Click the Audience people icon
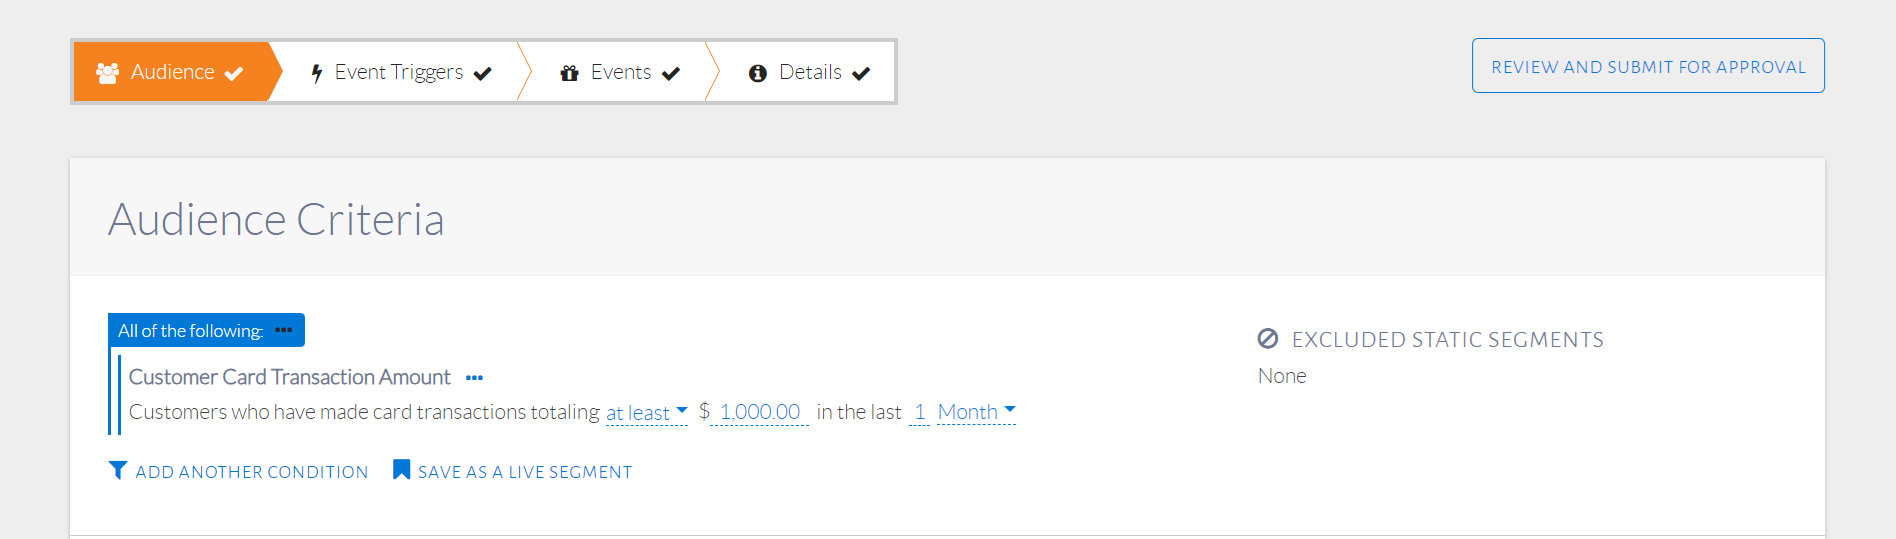The width and height of the screenshot is (1896, 539). point(107,72)
